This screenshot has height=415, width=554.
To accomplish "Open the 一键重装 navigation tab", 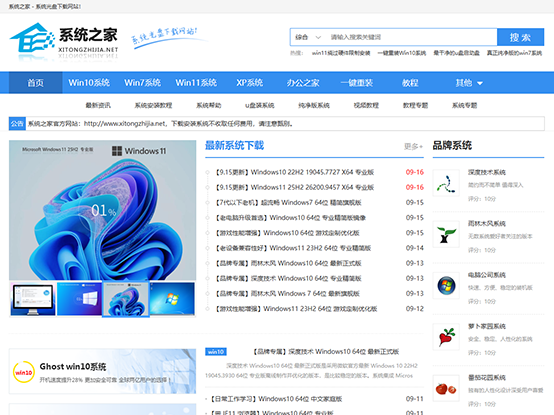I will click(356, 83).
